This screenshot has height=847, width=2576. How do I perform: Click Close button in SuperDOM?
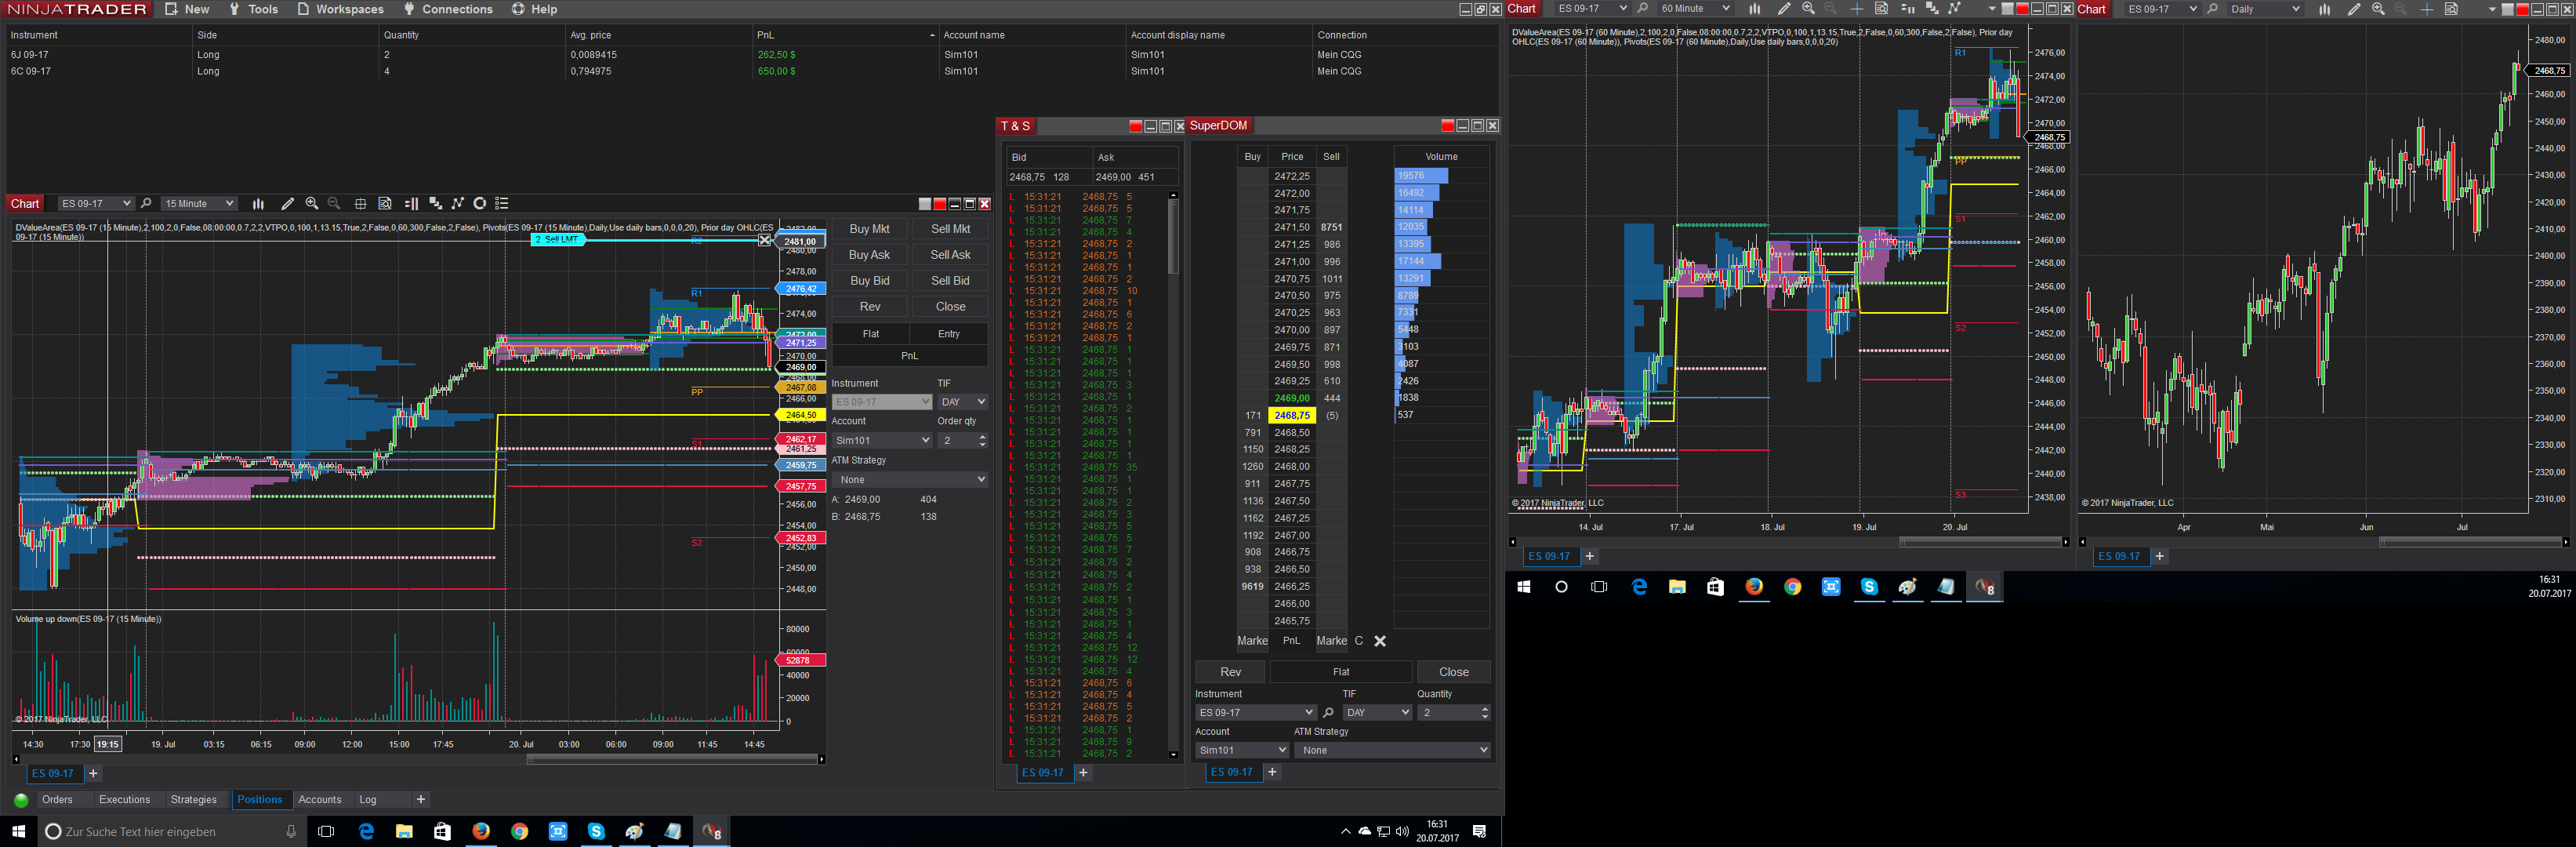(1454, 672)
